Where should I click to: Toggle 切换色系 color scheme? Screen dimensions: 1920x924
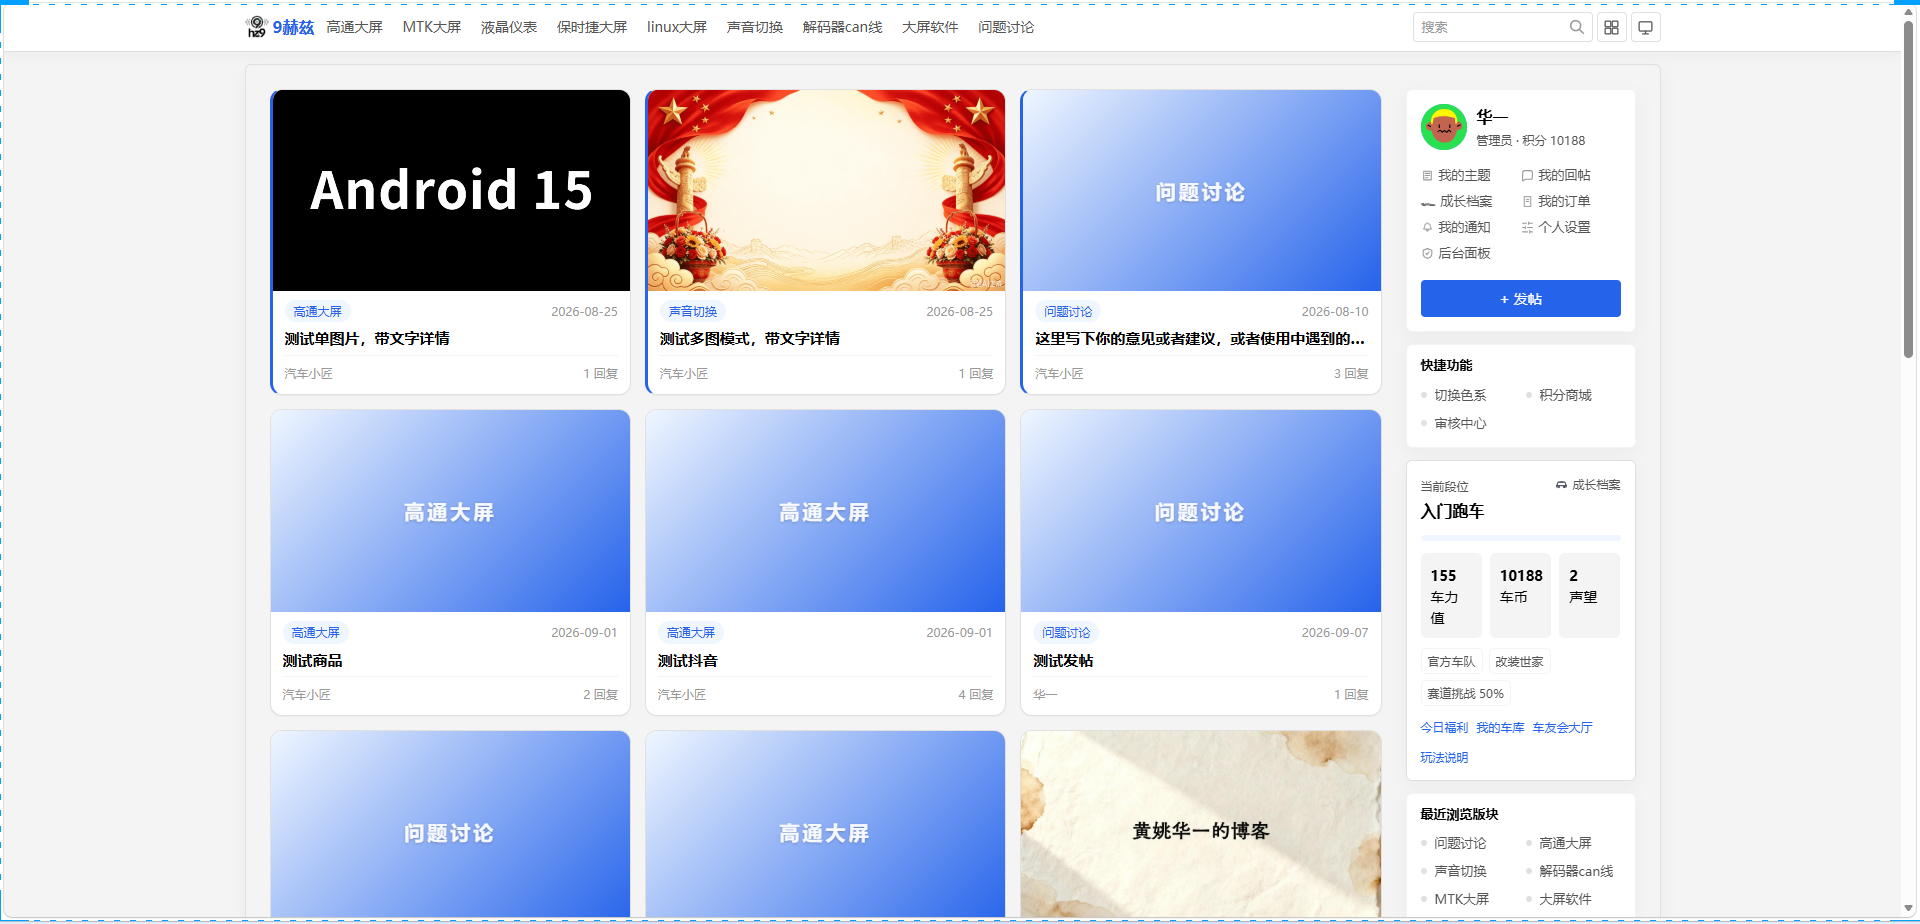(1460, 395)
